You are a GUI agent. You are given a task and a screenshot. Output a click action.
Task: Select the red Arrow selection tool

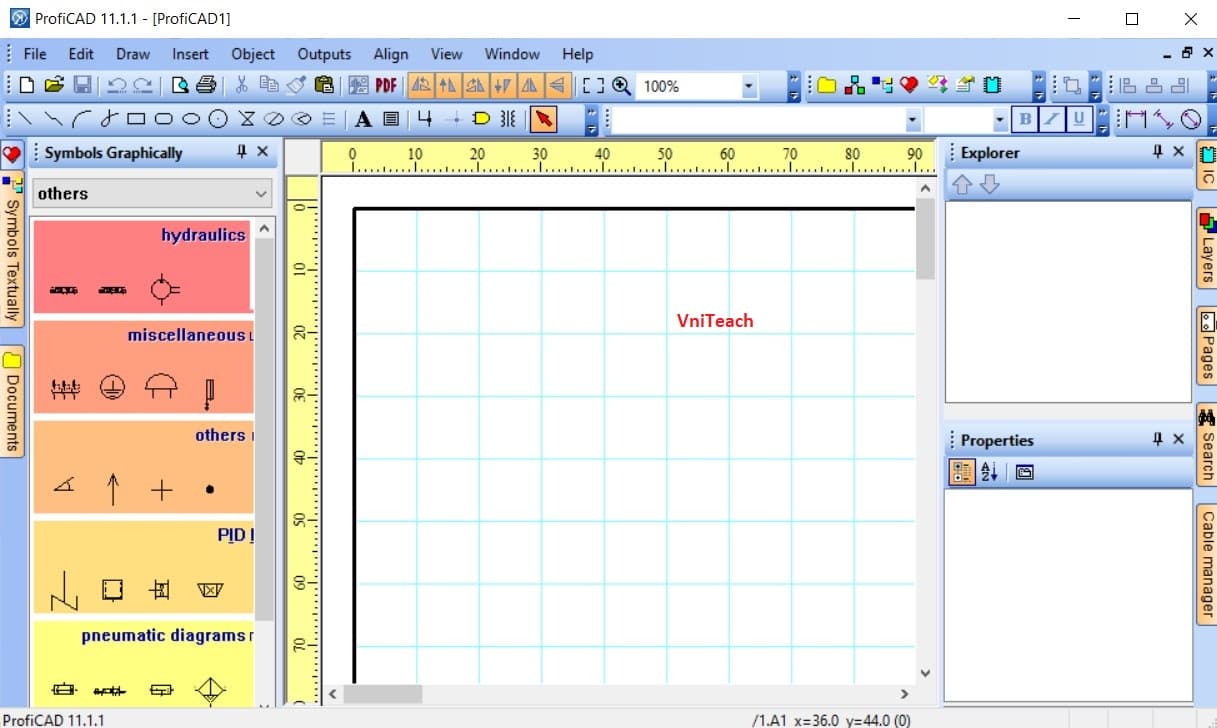(543, 118)
